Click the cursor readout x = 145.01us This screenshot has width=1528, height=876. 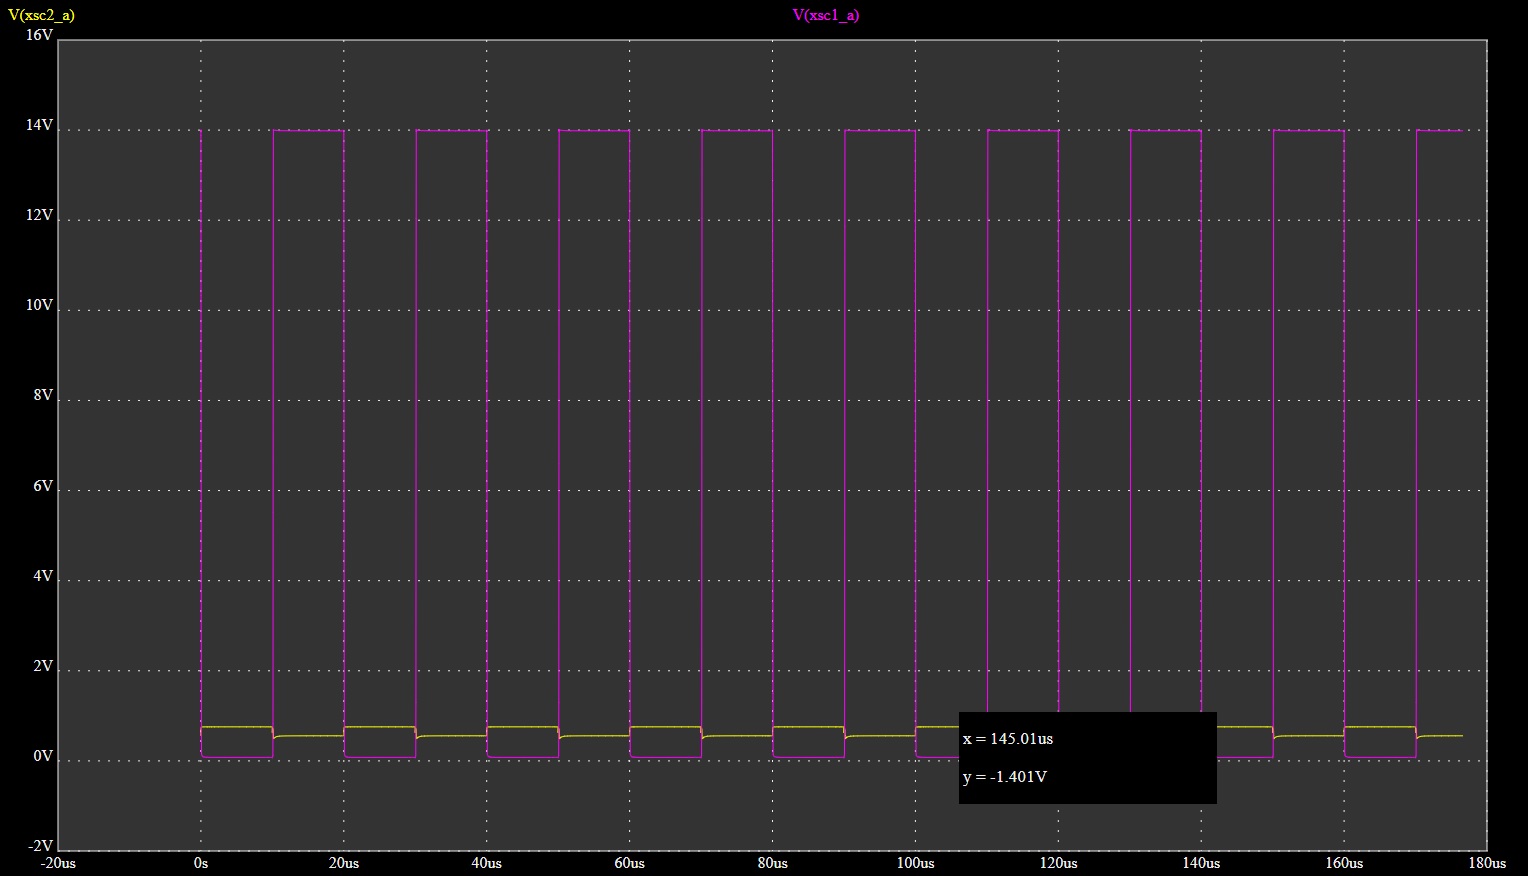(1008, 739)
